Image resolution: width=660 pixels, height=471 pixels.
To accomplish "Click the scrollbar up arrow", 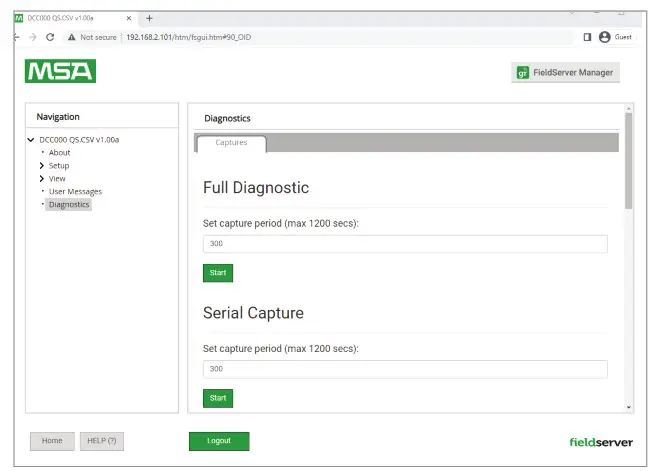I will click(x=628, y=109).
